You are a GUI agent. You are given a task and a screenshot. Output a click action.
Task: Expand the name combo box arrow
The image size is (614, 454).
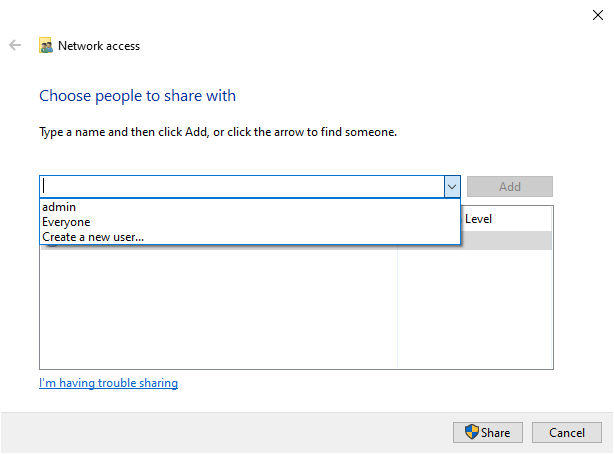click(x=452, y=187)
